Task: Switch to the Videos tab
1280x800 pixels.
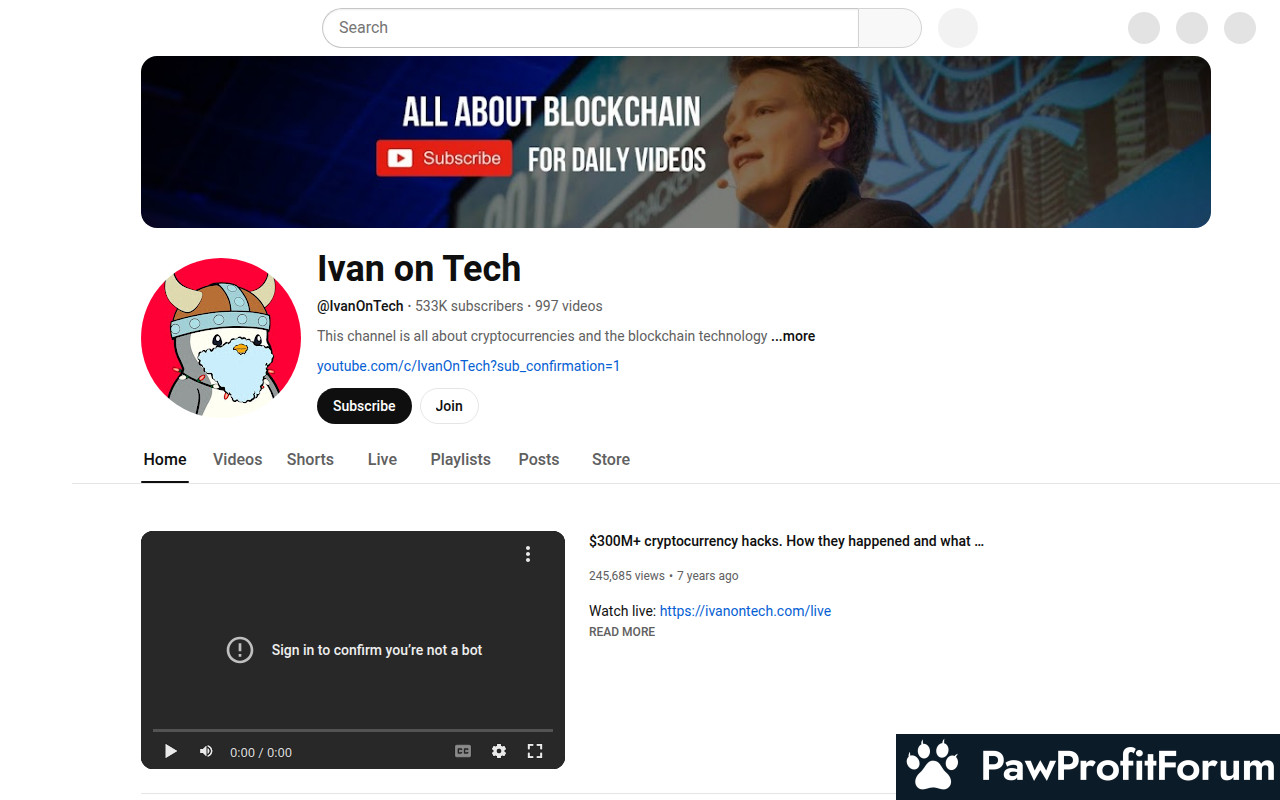Action: 237,460
